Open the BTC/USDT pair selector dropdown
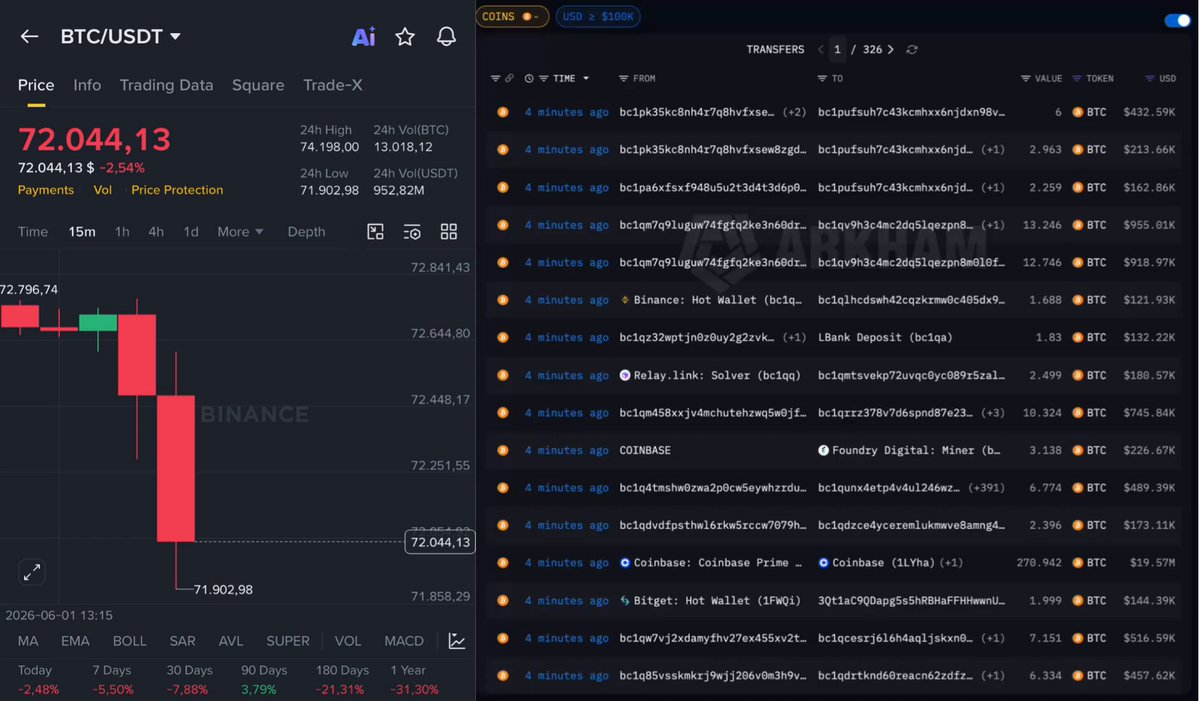This screenshot has width=1199, height=701. (120, 36)
